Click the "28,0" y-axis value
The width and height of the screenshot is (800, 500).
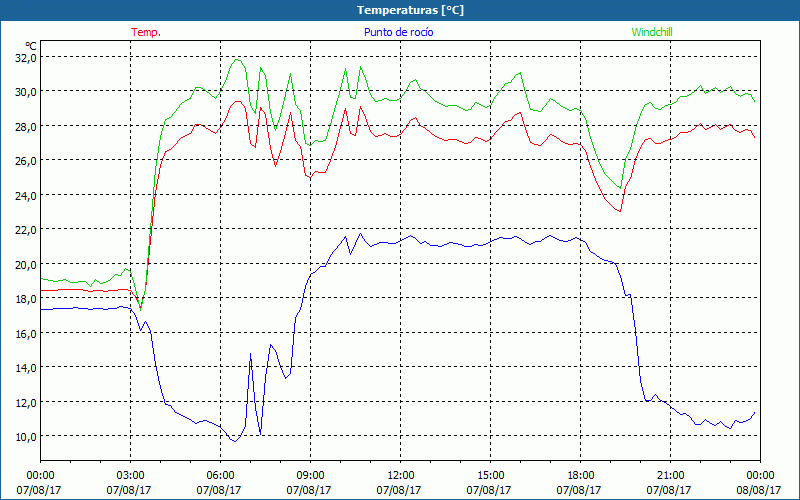26,127
